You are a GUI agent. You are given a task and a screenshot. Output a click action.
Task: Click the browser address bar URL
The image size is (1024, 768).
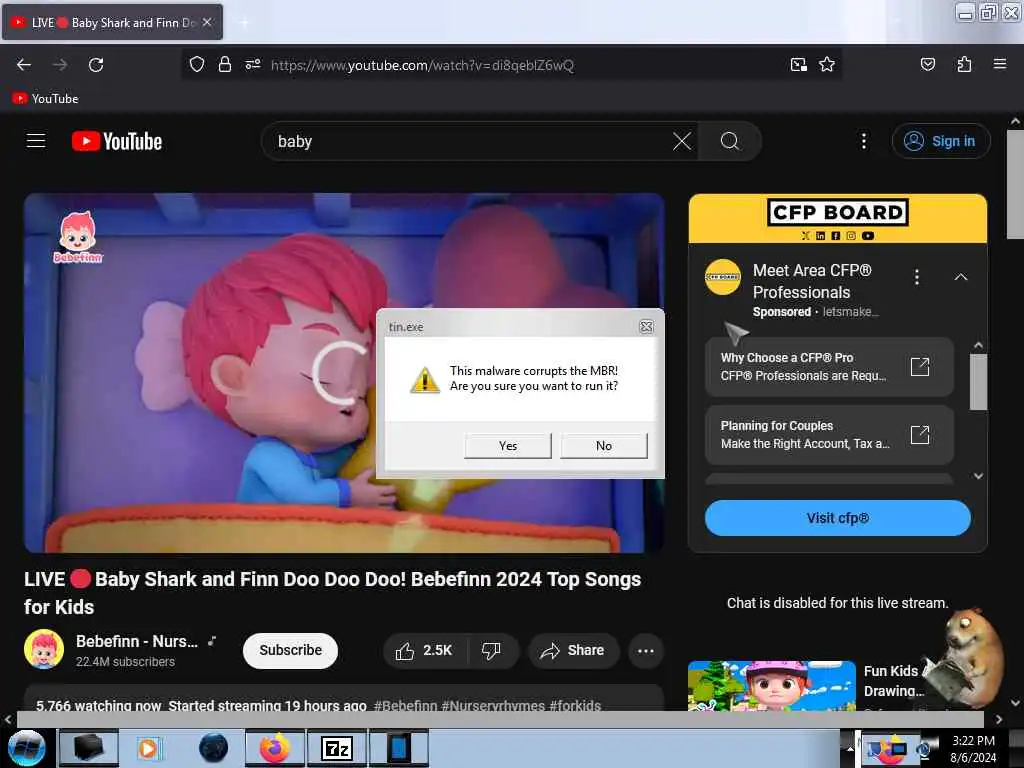[422, 65]
